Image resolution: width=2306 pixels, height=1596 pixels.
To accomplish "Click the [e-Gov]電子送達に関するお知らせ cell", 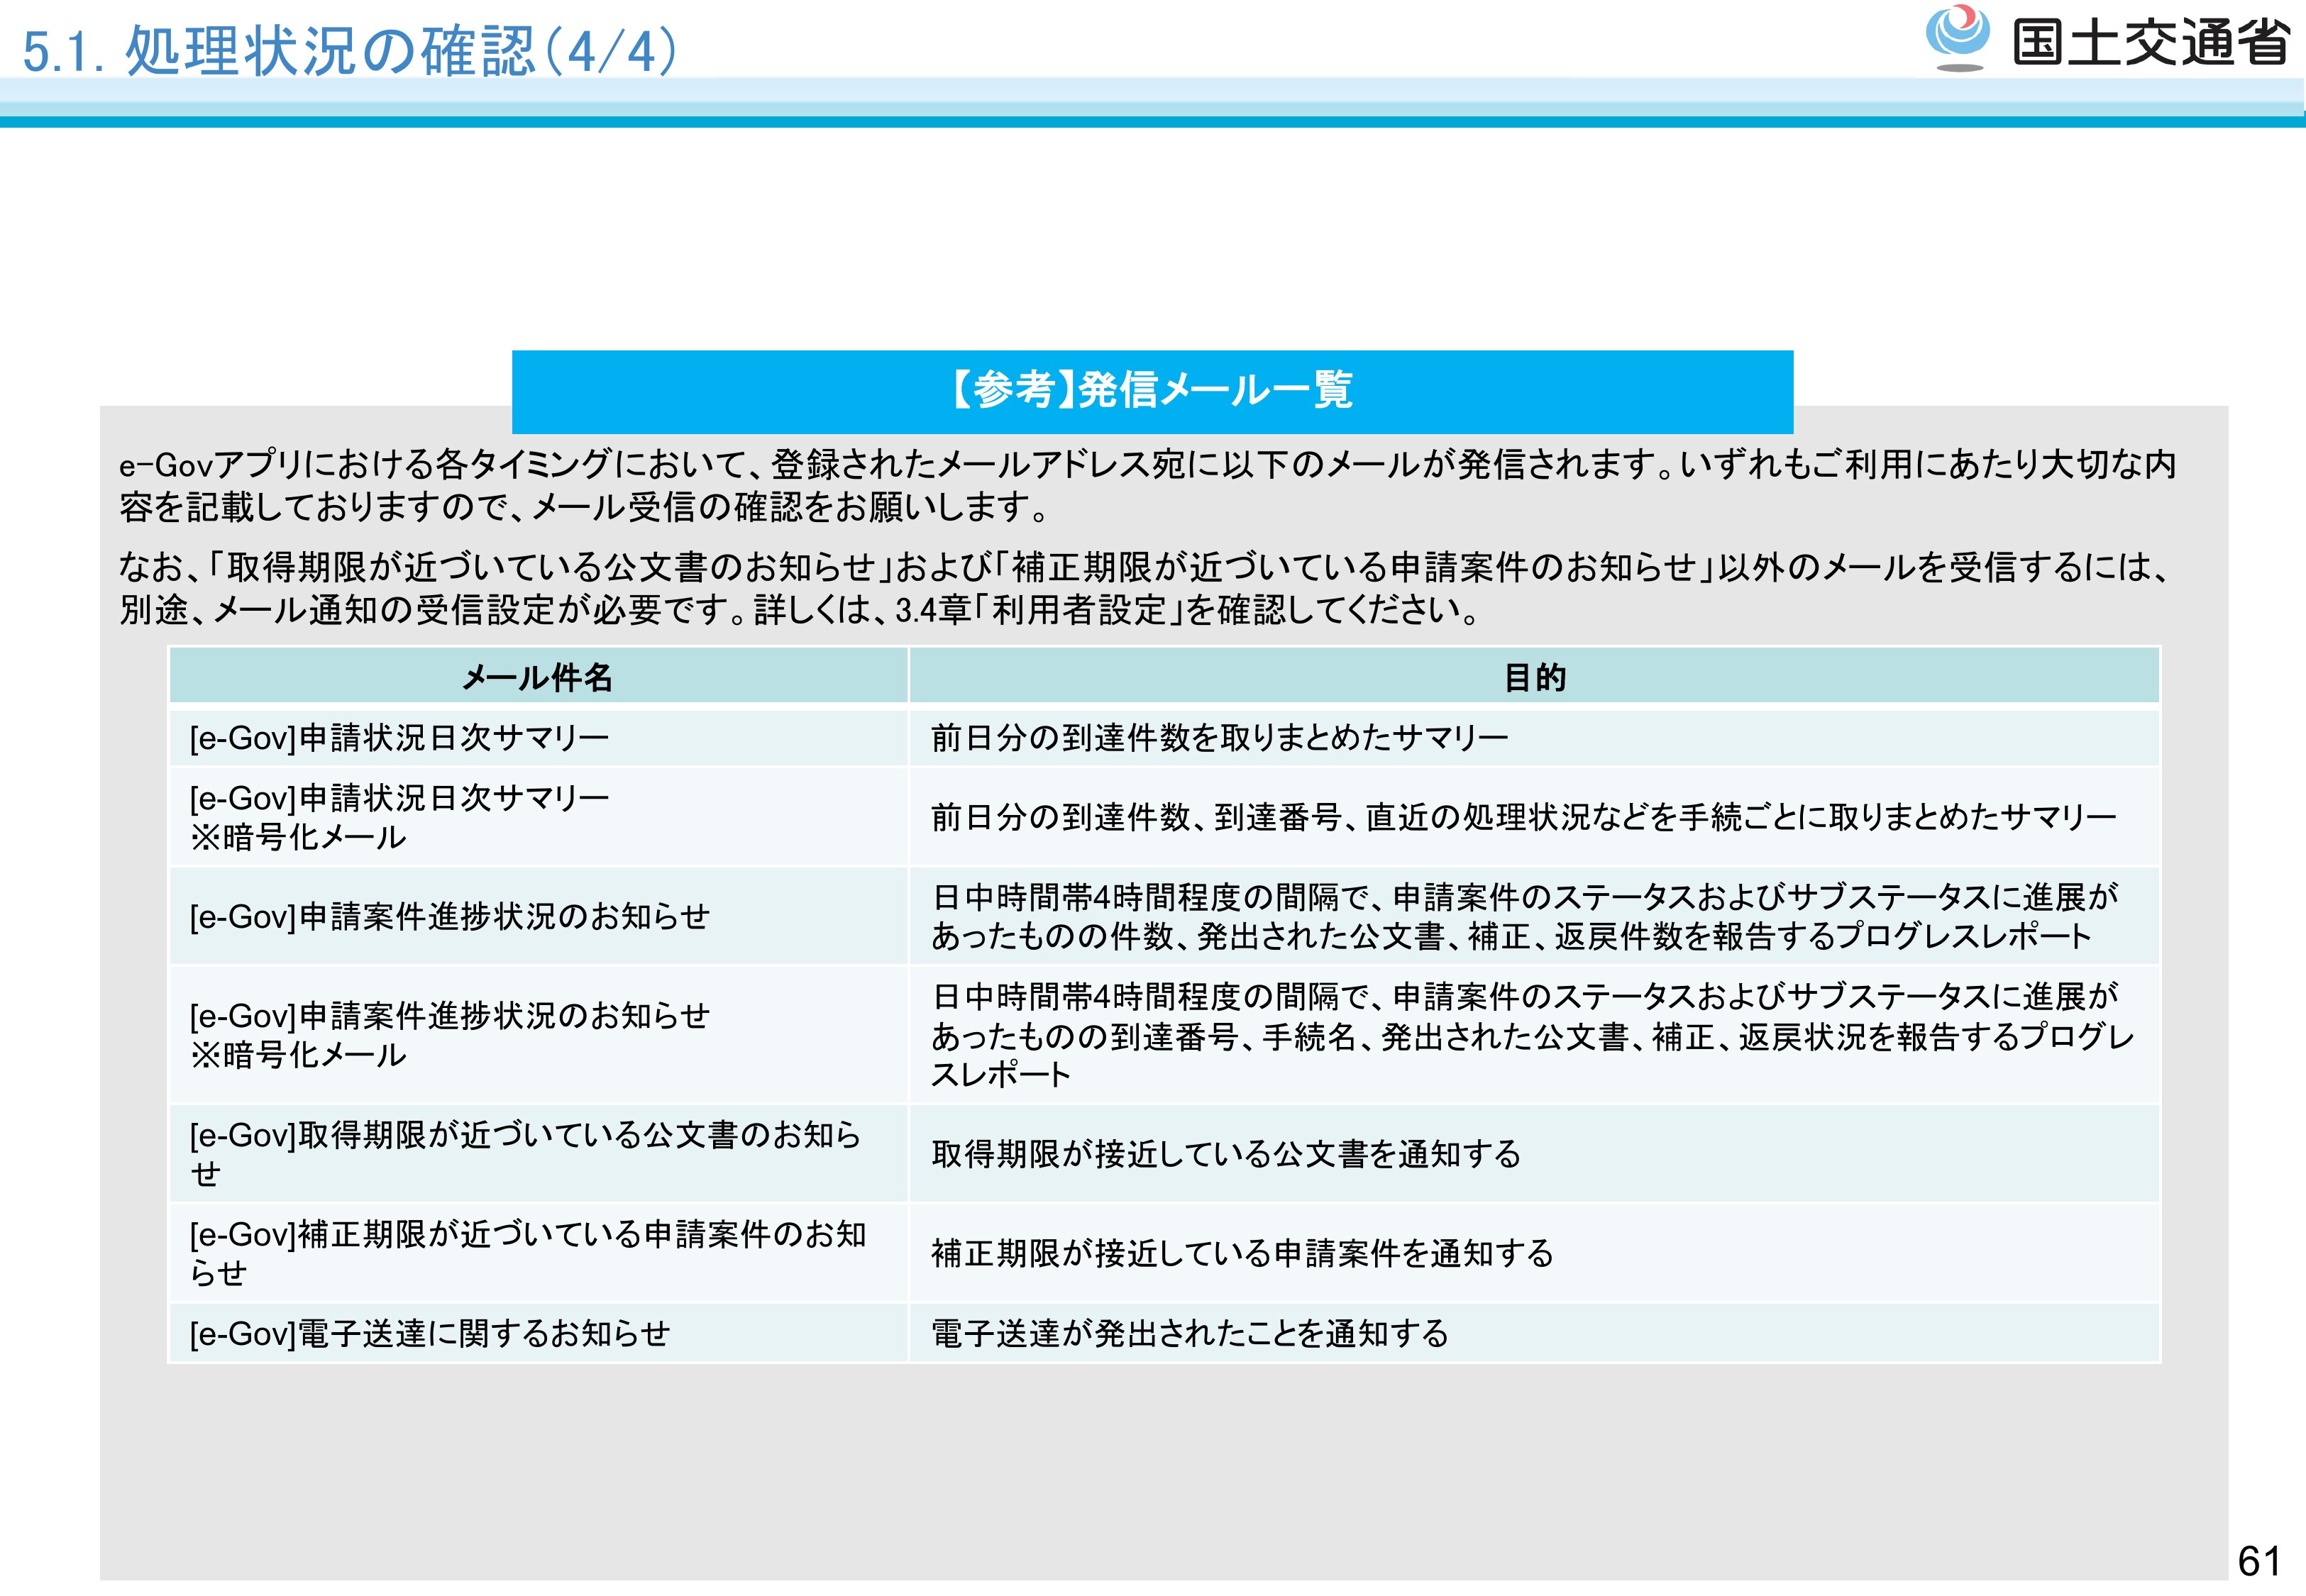I will (430, 1333).
